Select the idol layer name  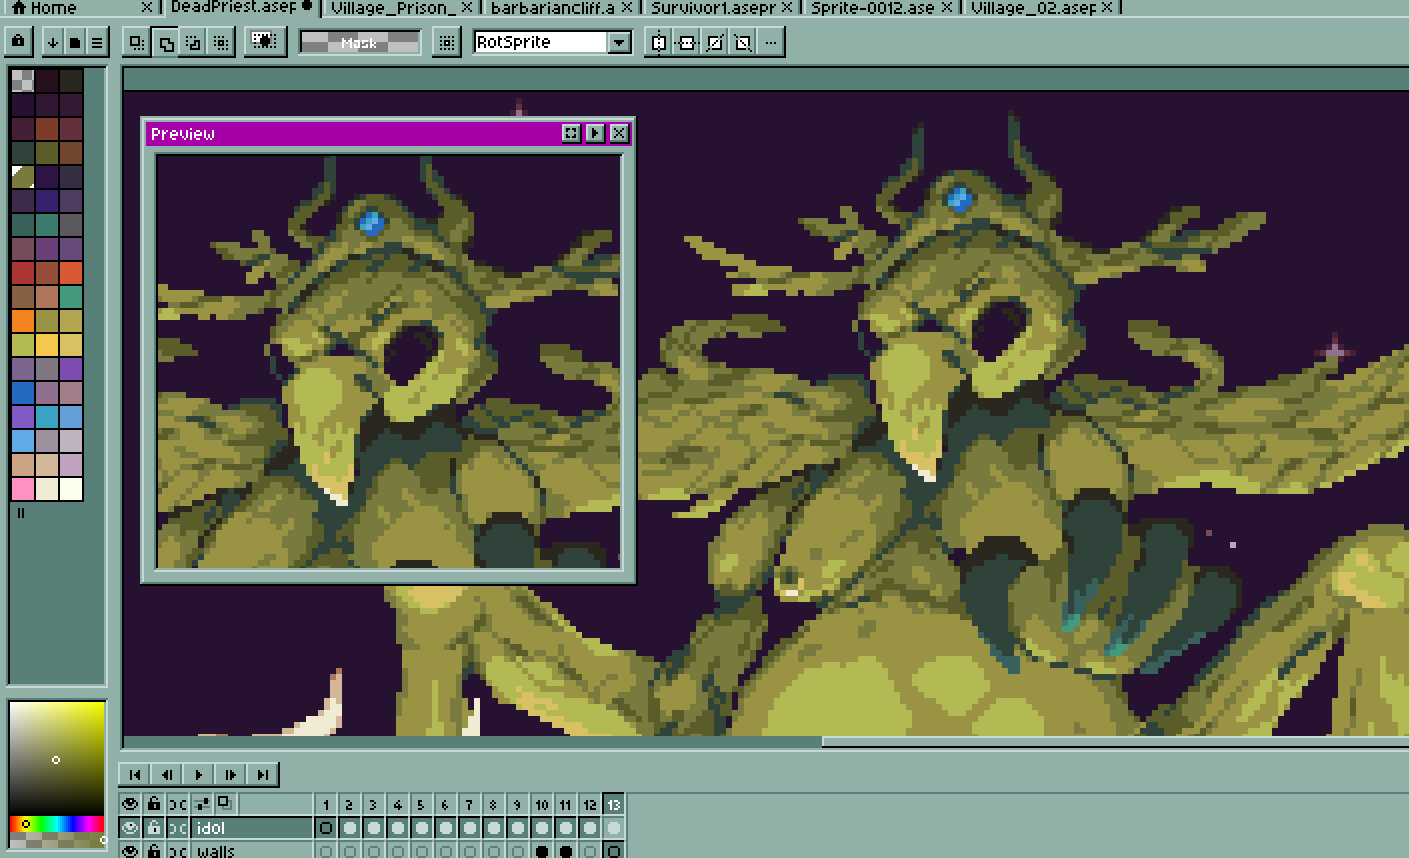tap(250, 828)
